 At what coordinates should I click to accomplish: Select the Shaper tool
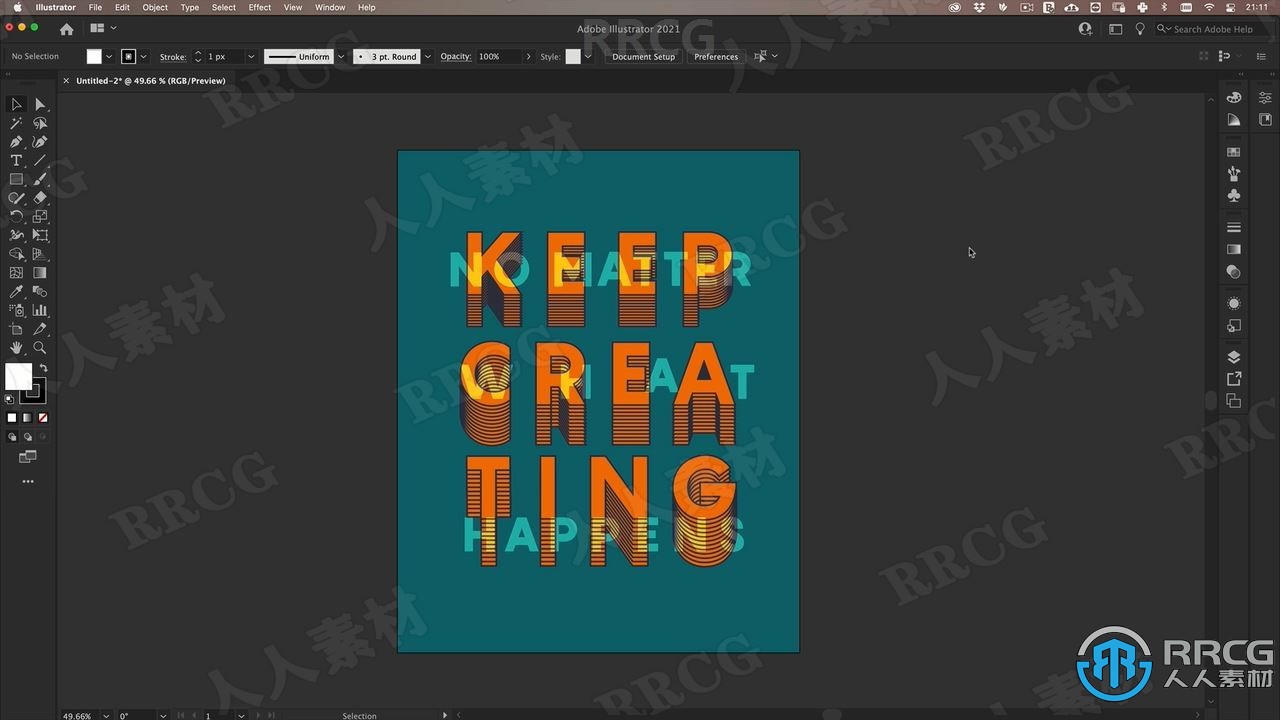click(x=16, y=198)
